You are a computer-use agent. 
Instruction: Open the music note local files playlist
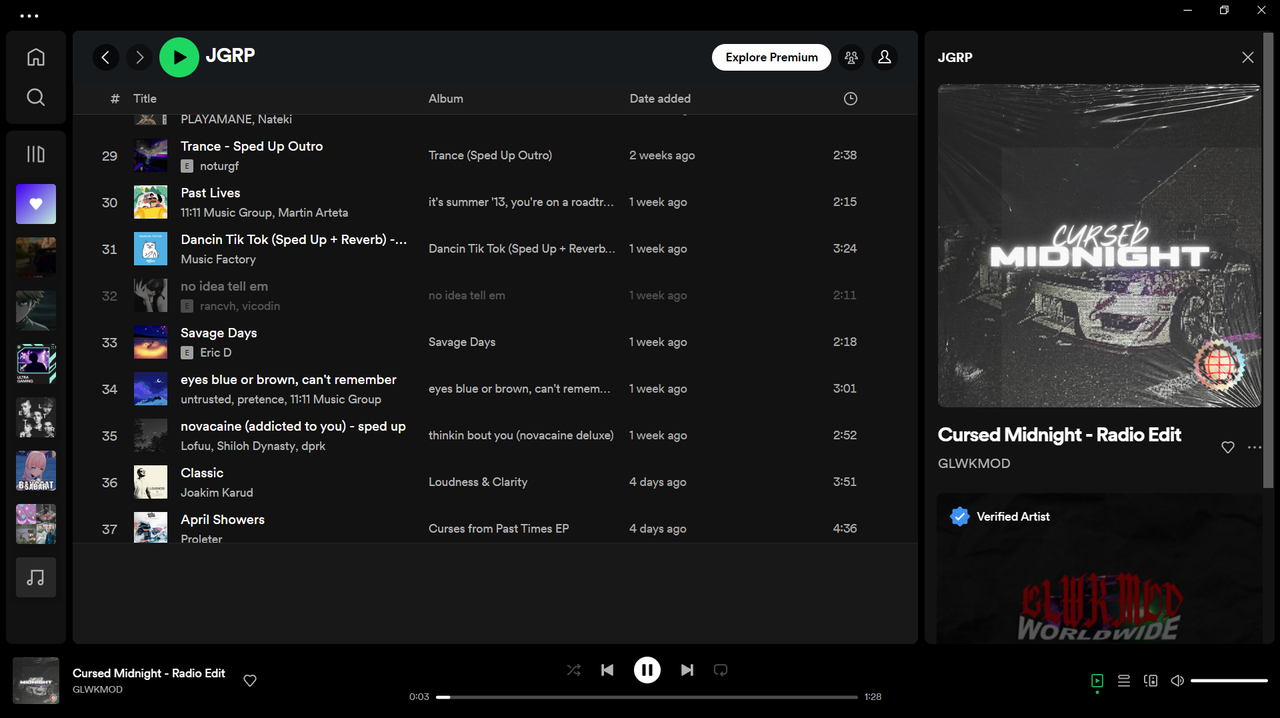point(36,578)
